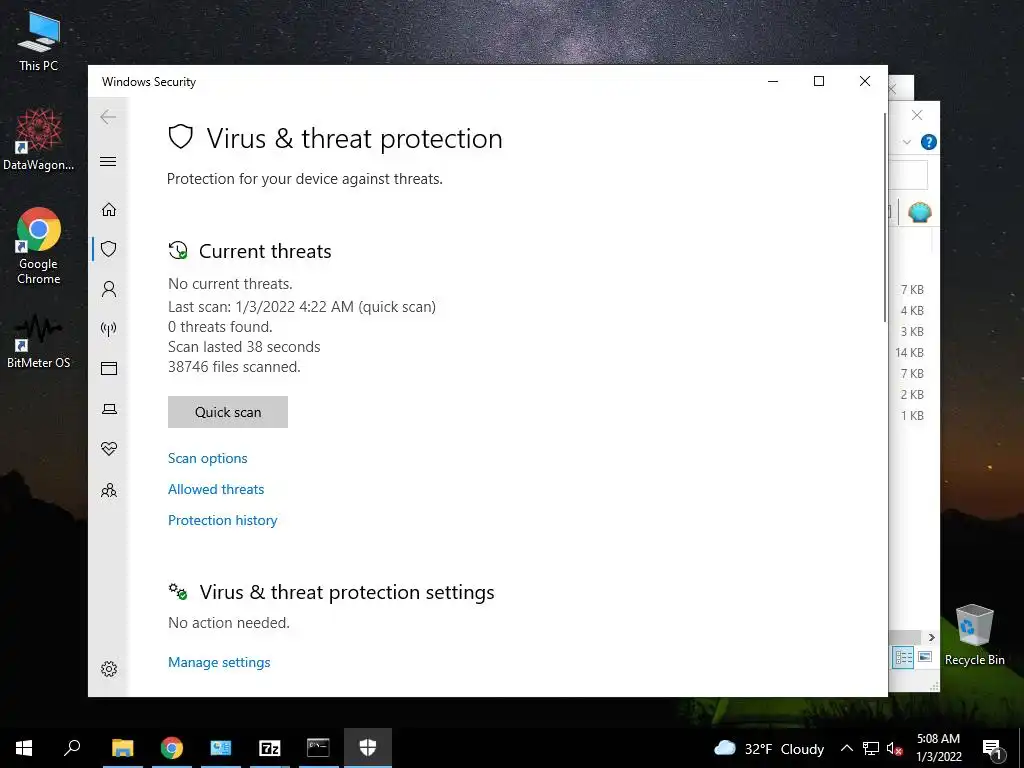Open Chrome from the taskbar

pos(172,748)
